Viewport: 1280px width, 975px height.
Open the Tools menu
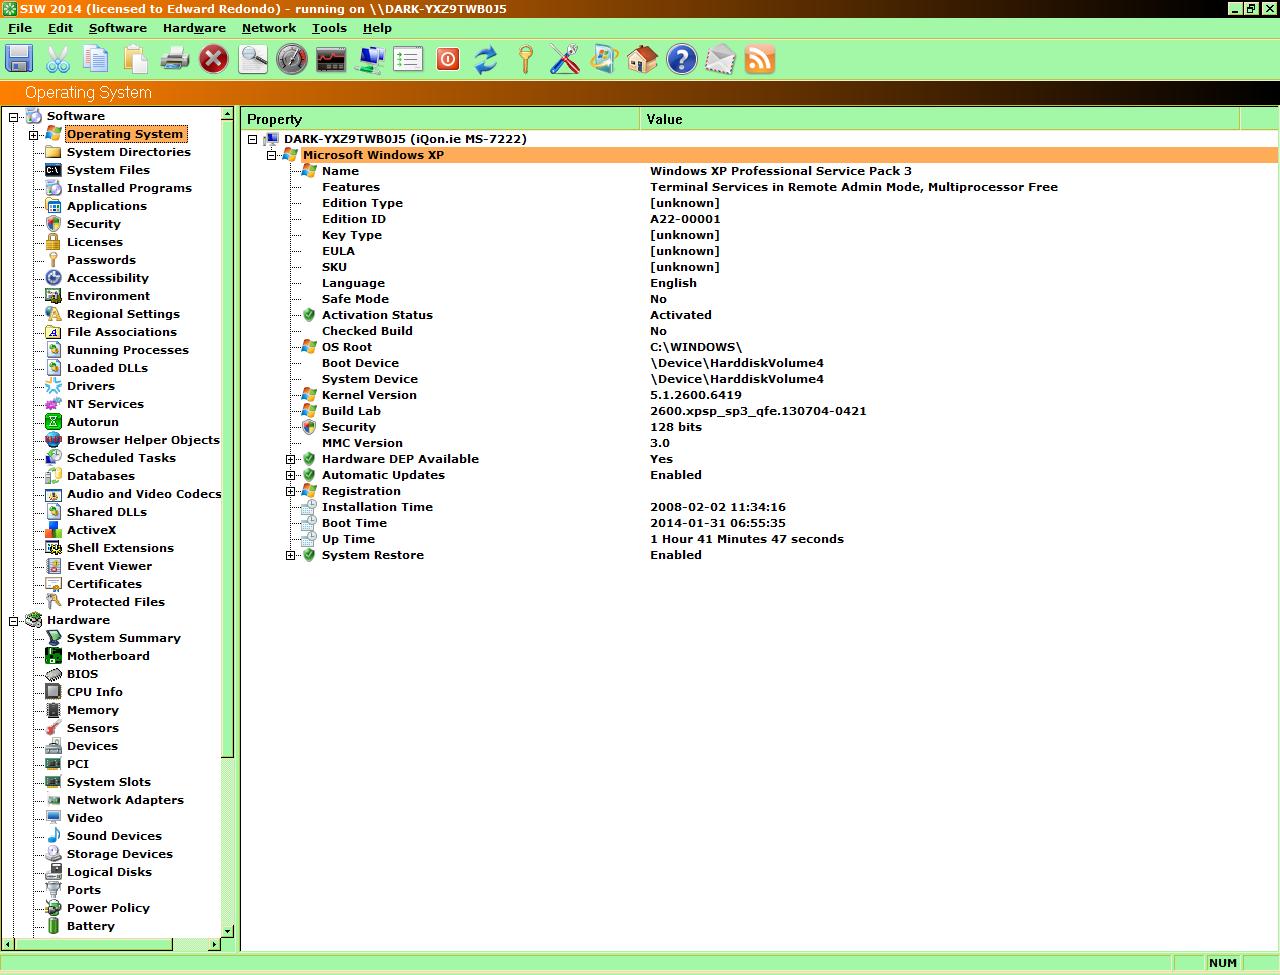[329, 28]
